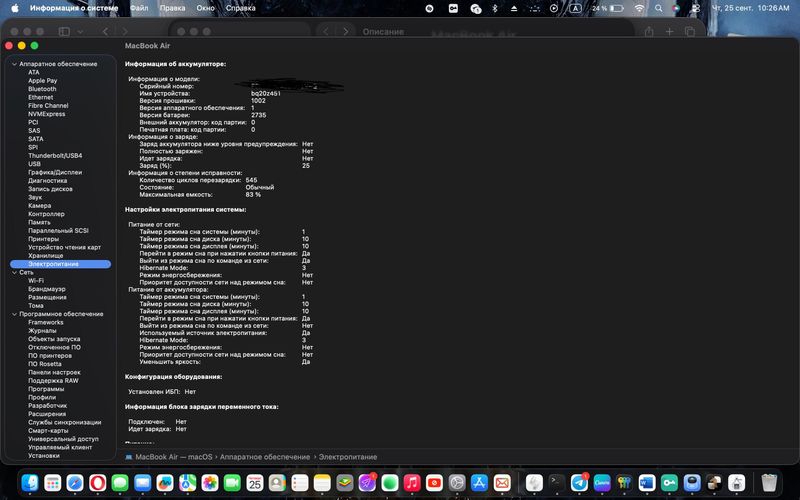Screen dimensions: 800x500
Task: Open the Notes app in the Dock
Action: coord(322,482)
